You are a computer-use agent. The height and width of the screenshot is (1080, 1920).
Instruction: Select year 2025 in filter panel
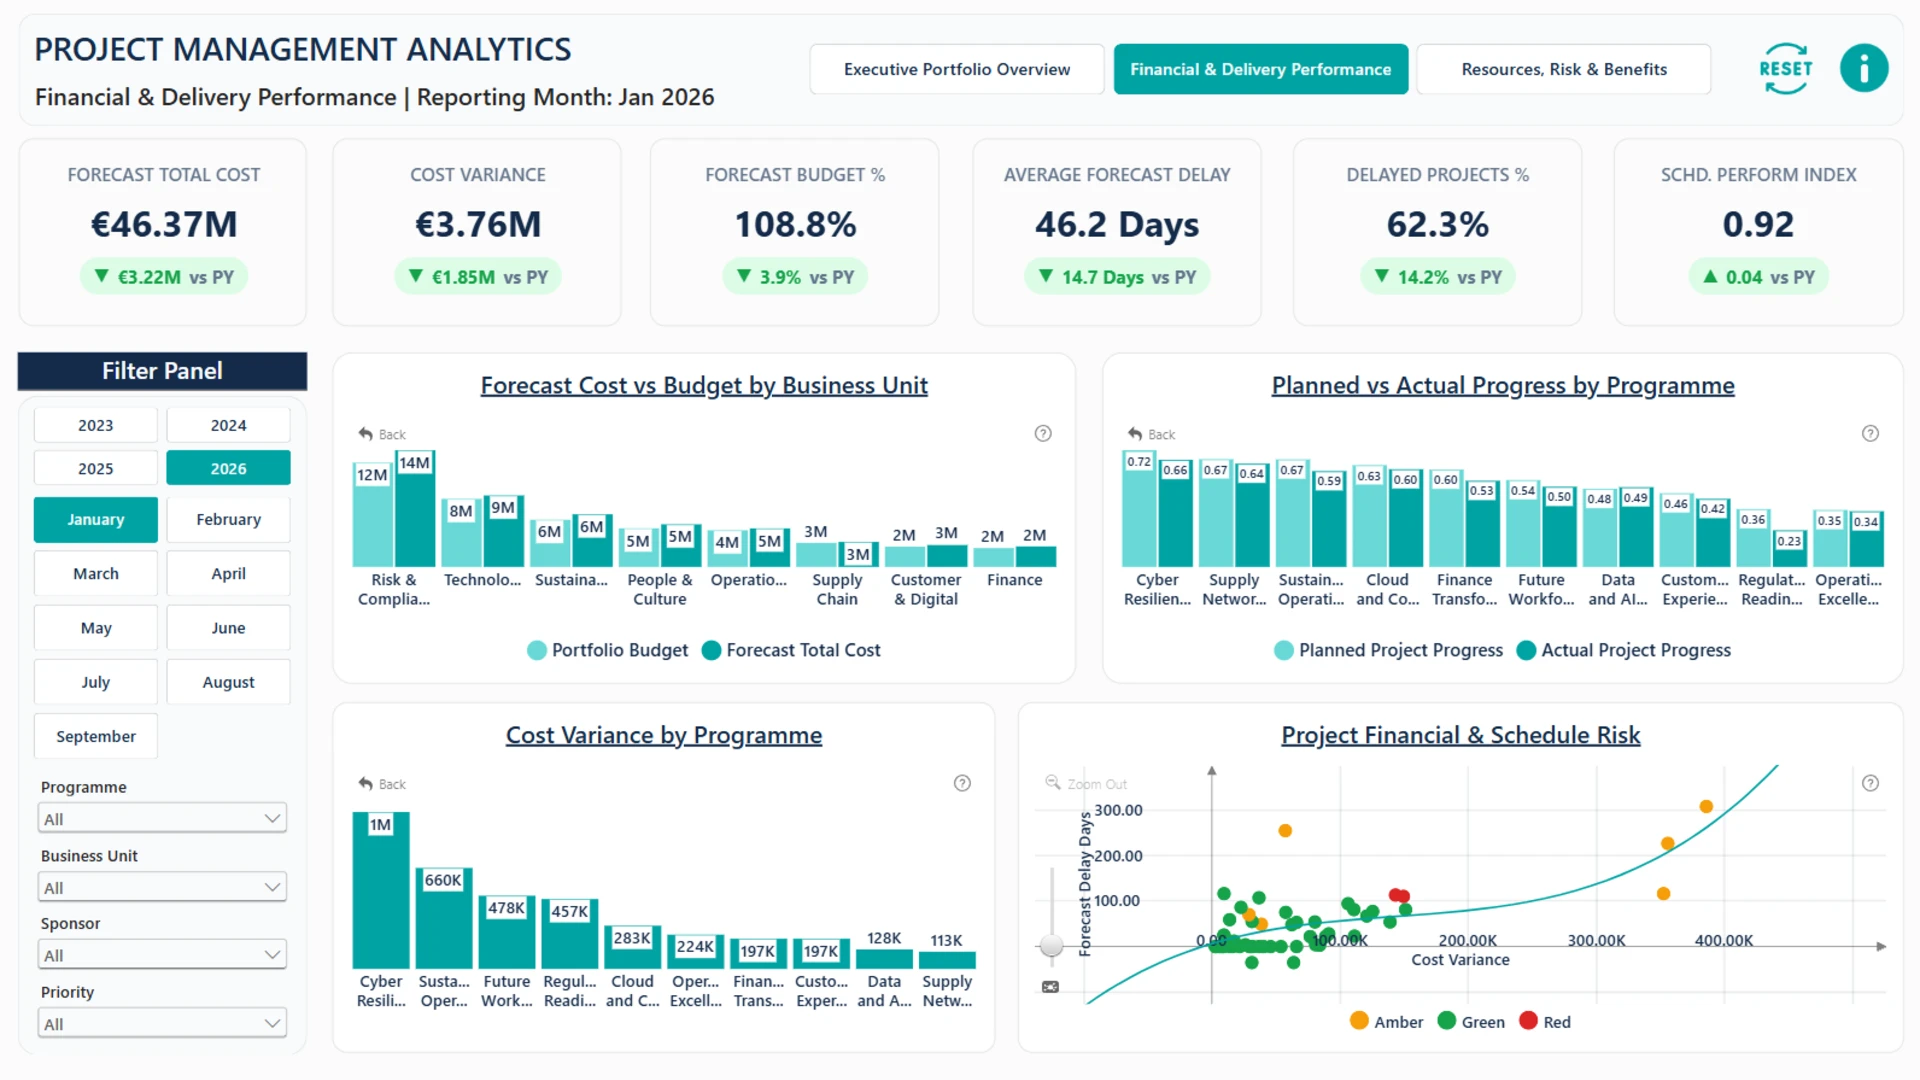click(x=96, y=468)
